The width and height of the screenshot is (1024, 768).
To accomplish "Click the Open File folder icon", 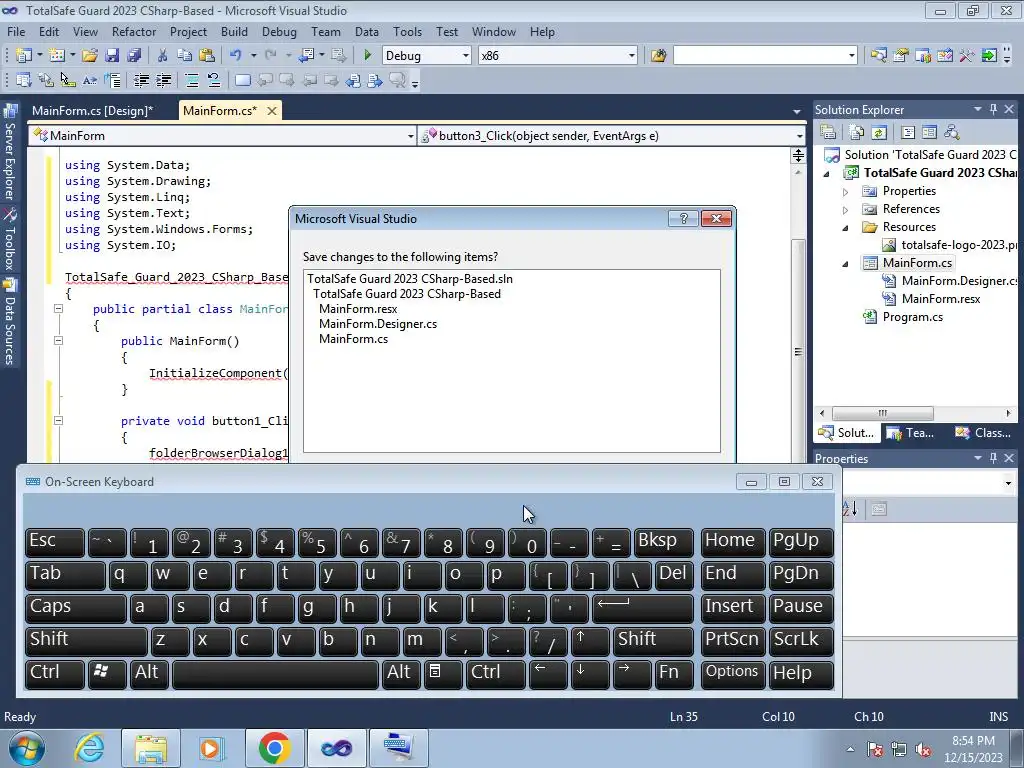I will [90, 56].
